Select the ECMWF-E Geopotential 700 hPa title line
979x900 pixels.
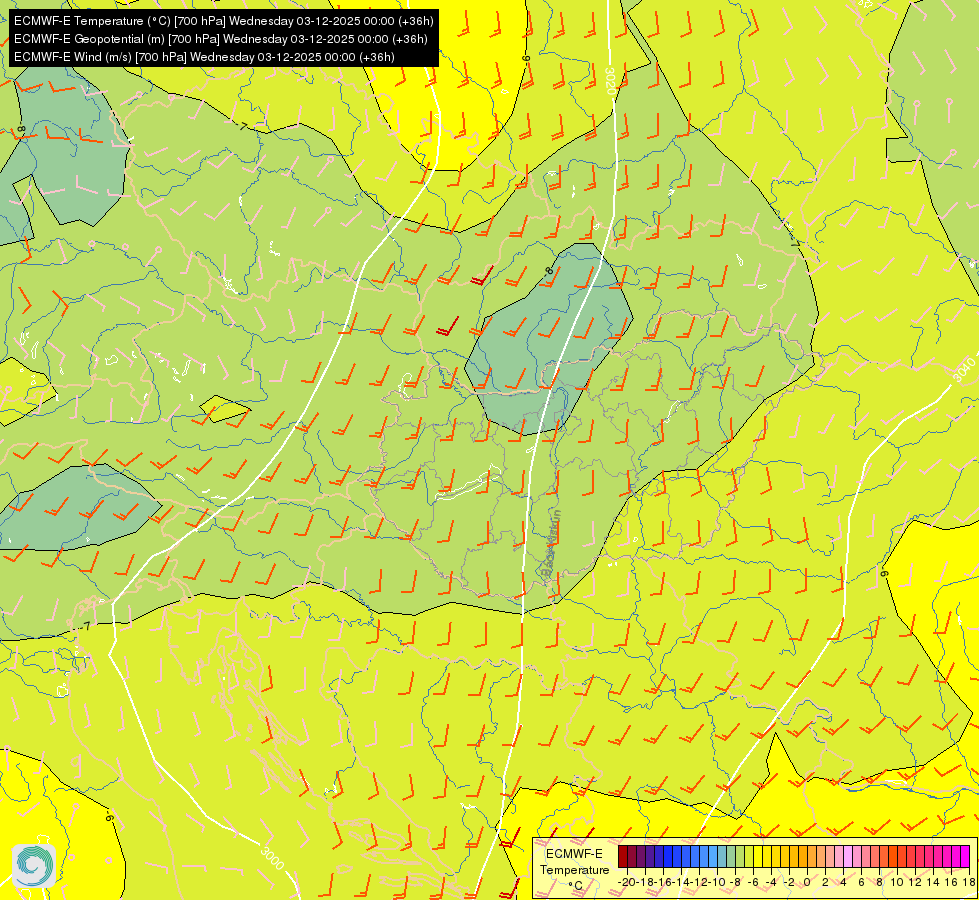click(220, 39)
